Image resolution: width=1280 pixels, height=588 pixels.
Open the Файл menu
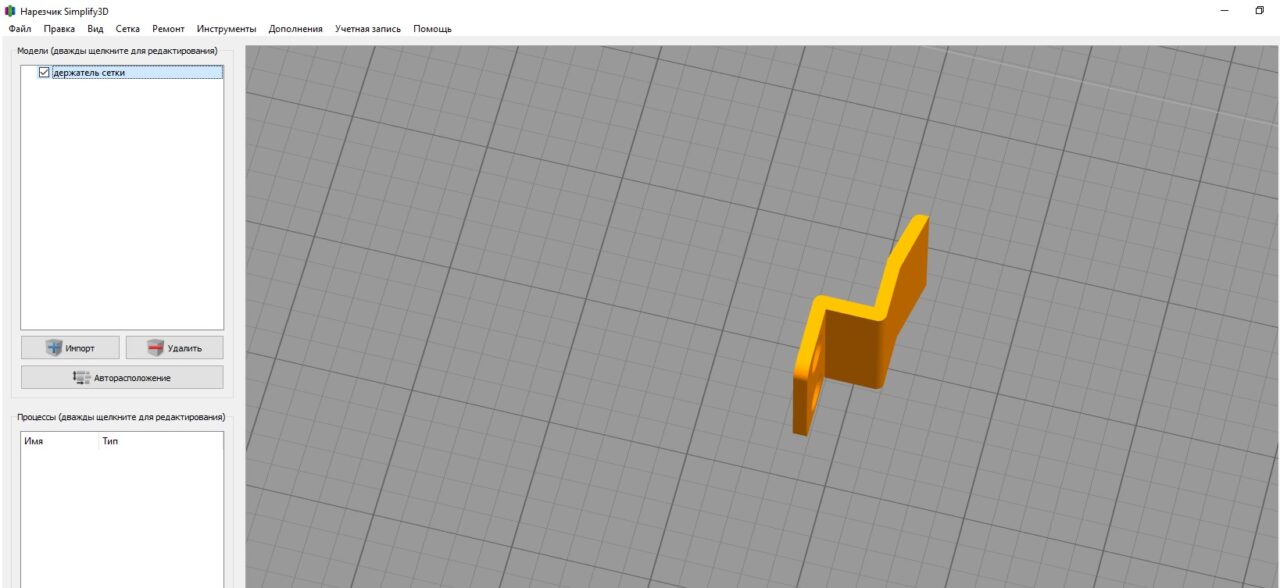[x=19, y=29]
